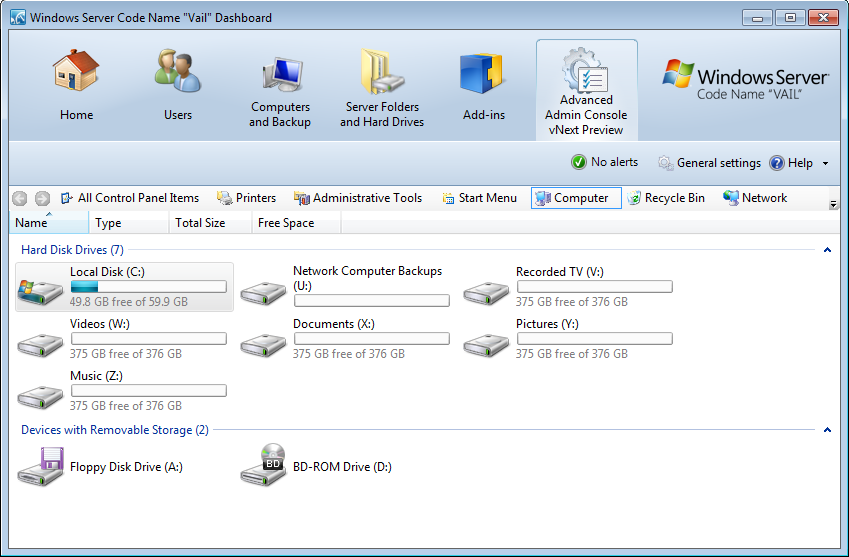
Task: Click the Recorded TV (V:) usage bar
Action: 595,287
